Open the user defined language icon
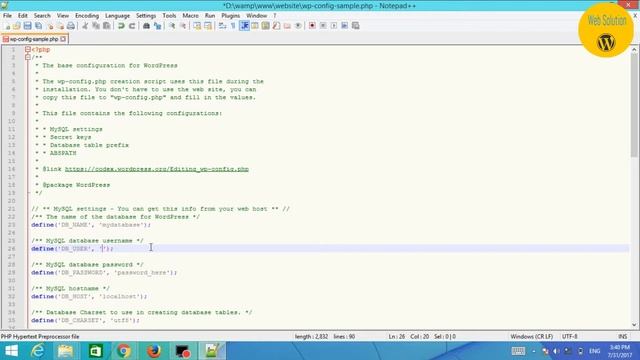Viewport: 640px width, 360px height. pos(255,26)
